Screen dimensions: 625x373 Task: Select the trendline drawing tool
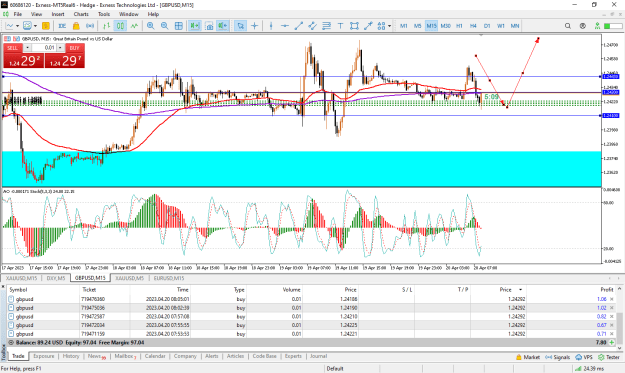tap(298, 26)
